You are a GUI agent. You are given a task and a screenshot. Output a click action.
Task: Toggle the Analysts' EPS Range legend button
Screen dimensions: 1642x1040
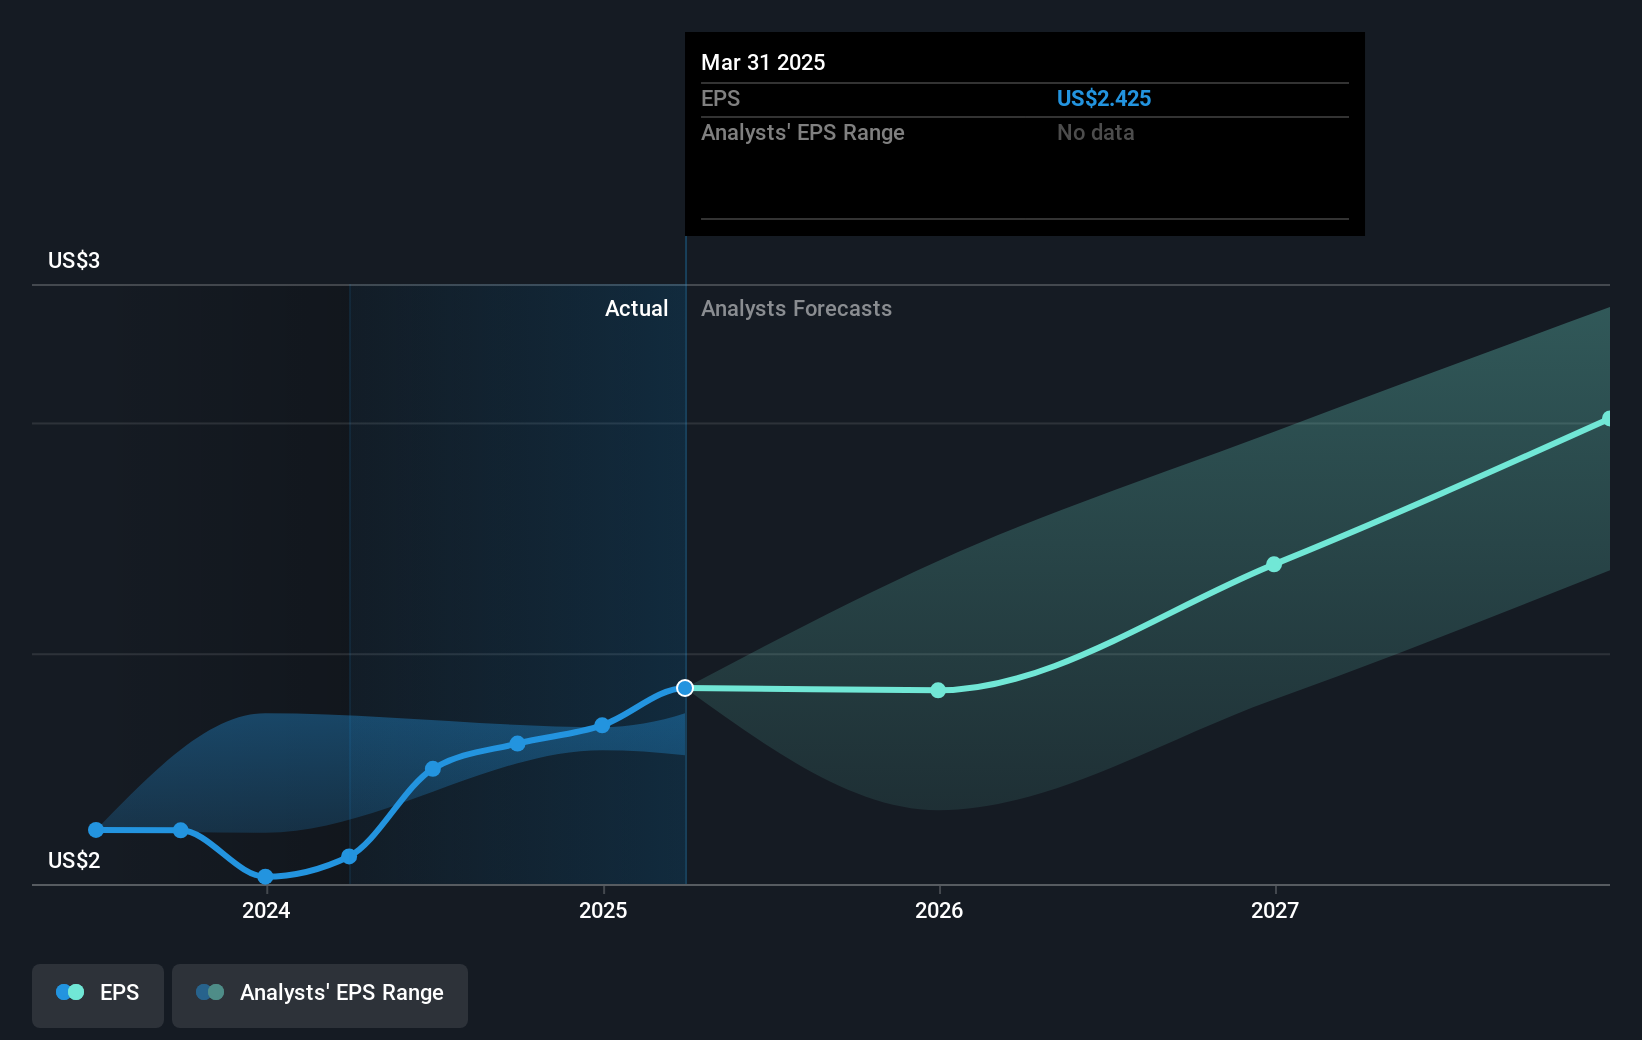click(320, 995)
